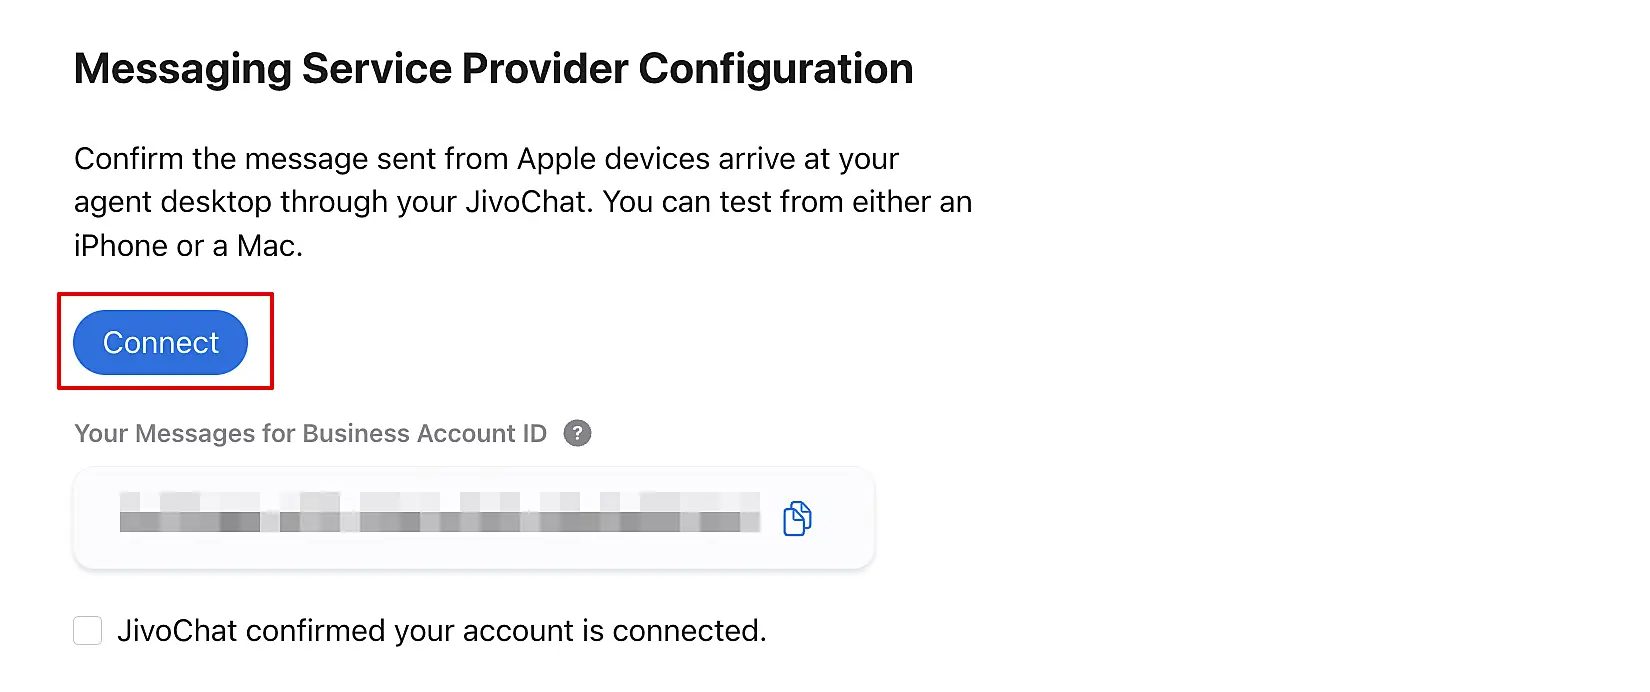Click the 'iPhone or a Mac' text line

(188, 245)
